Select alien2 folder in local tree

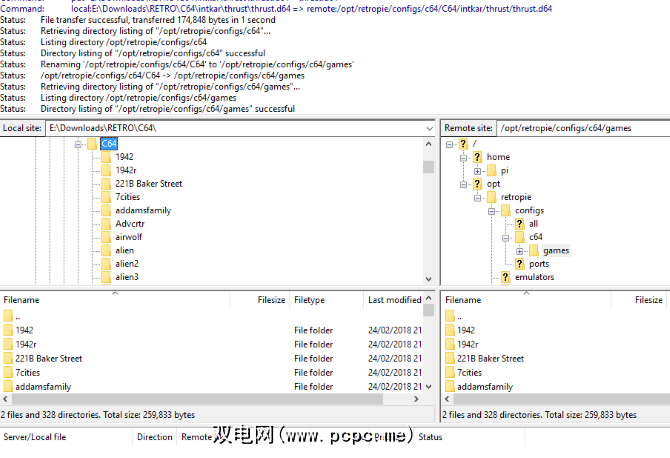(127, 264)
